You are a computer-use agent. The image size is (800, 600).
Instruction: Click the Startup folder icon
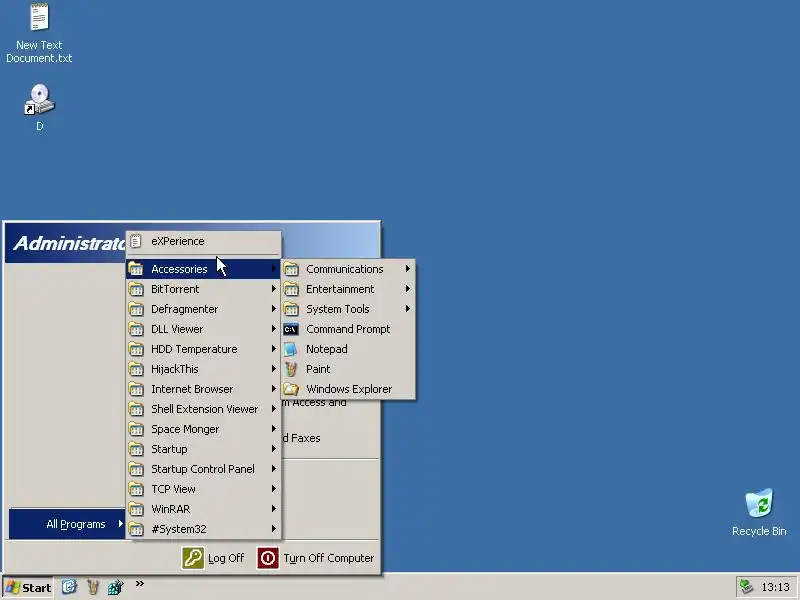coord(136,449)
